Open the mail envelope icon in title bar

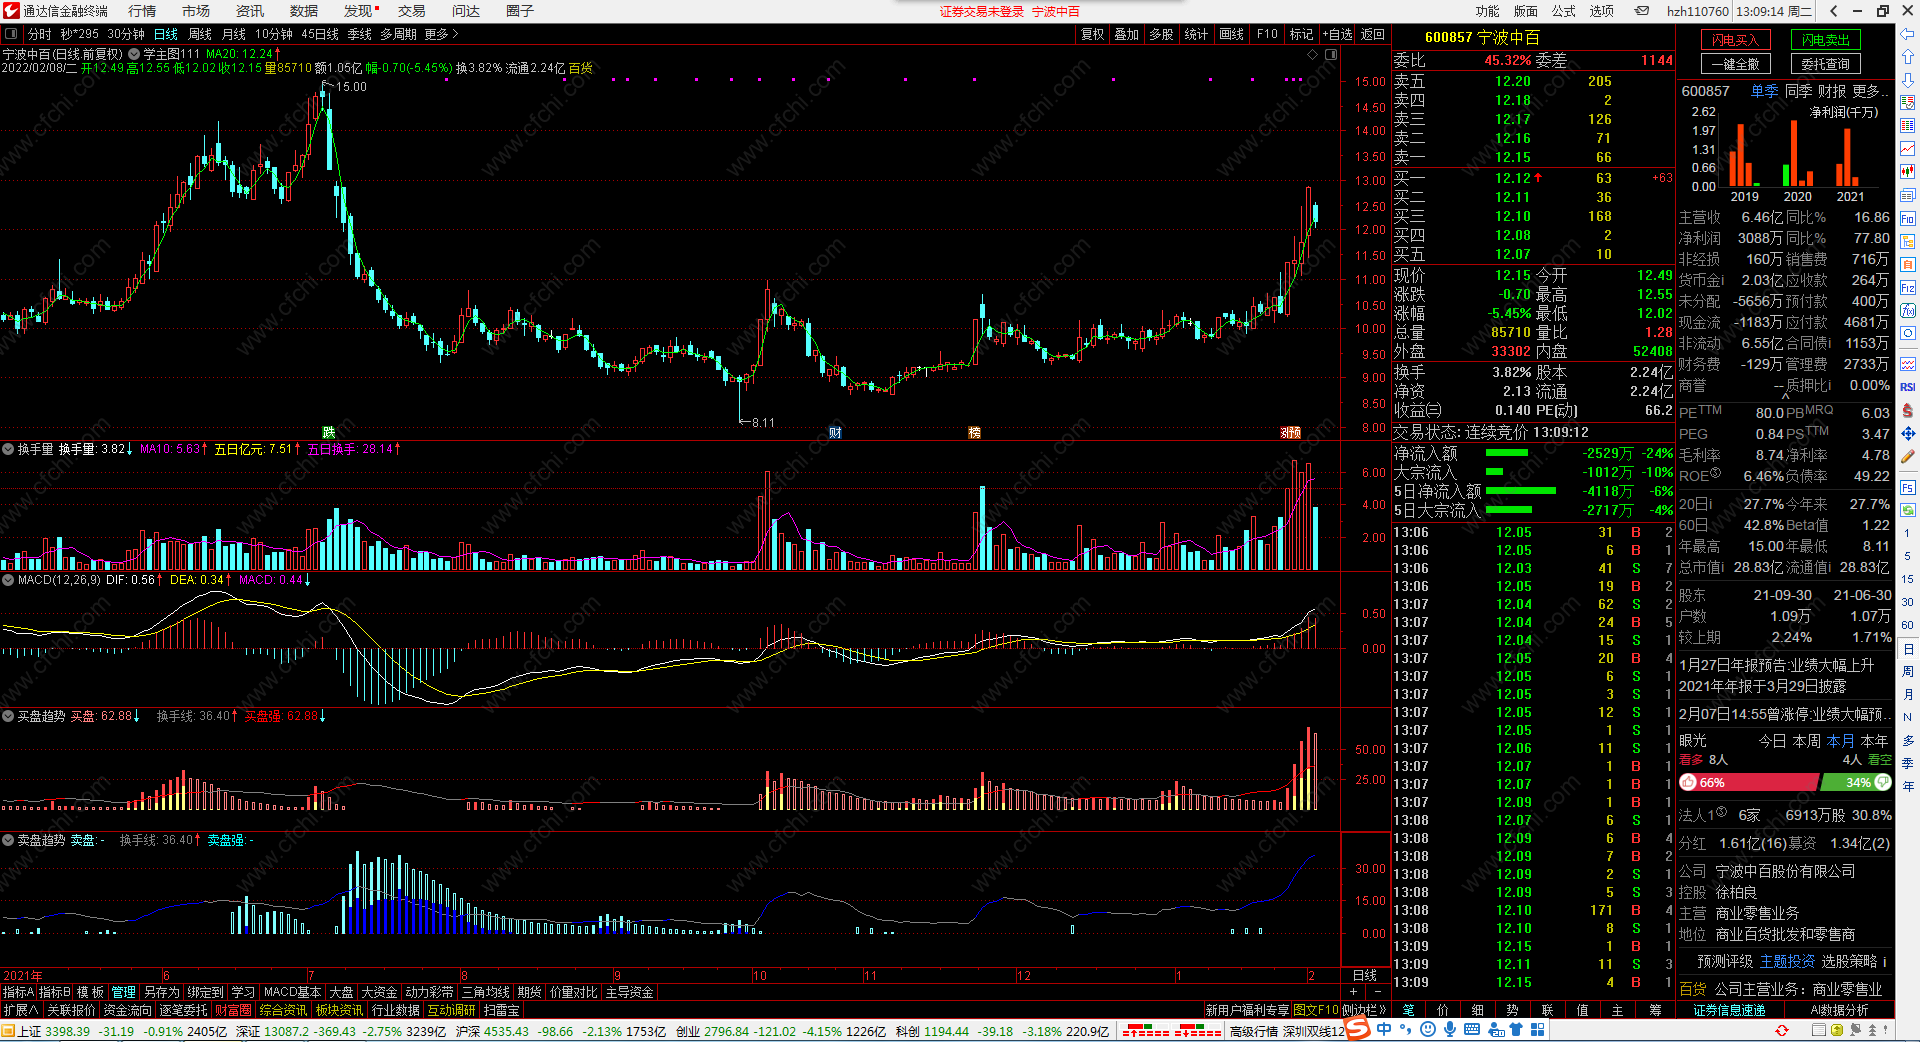pos(1642,11)
